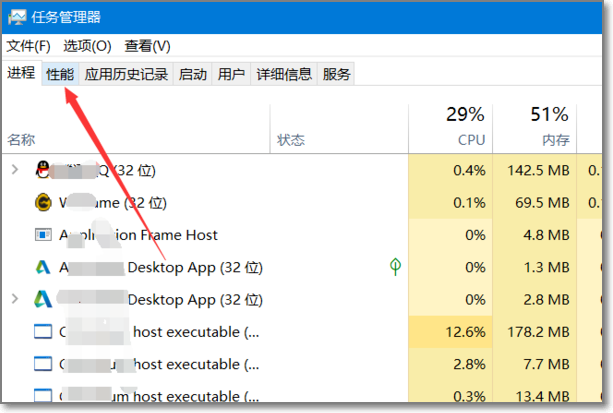The height and width of the screenshot is (413, 613).
Task: Select the host executable icon using 7.7 MB
Action: coord(43,364)
